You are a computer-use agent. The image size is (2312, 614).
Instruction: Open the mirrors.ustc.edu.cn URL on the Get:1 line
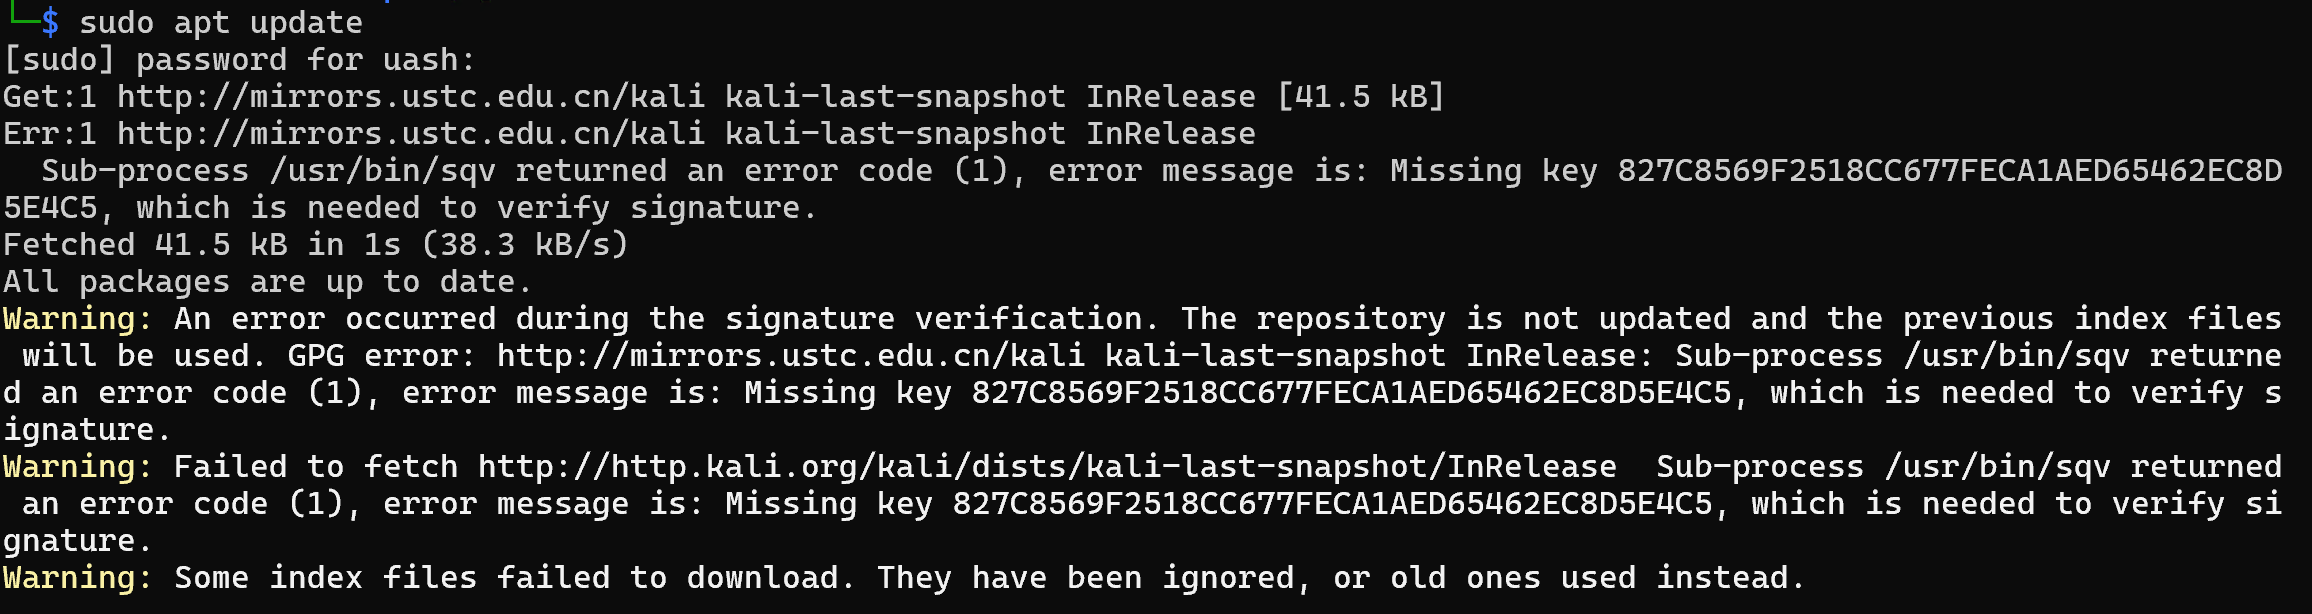tap(411, 97)
